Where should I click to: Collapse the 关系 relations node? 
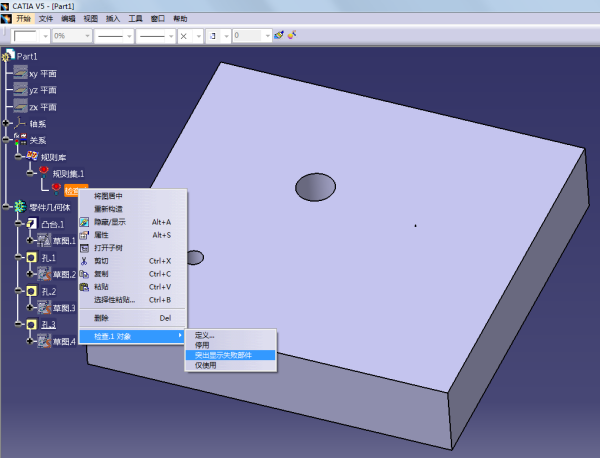pyautogui.click(x=6, y=140)
